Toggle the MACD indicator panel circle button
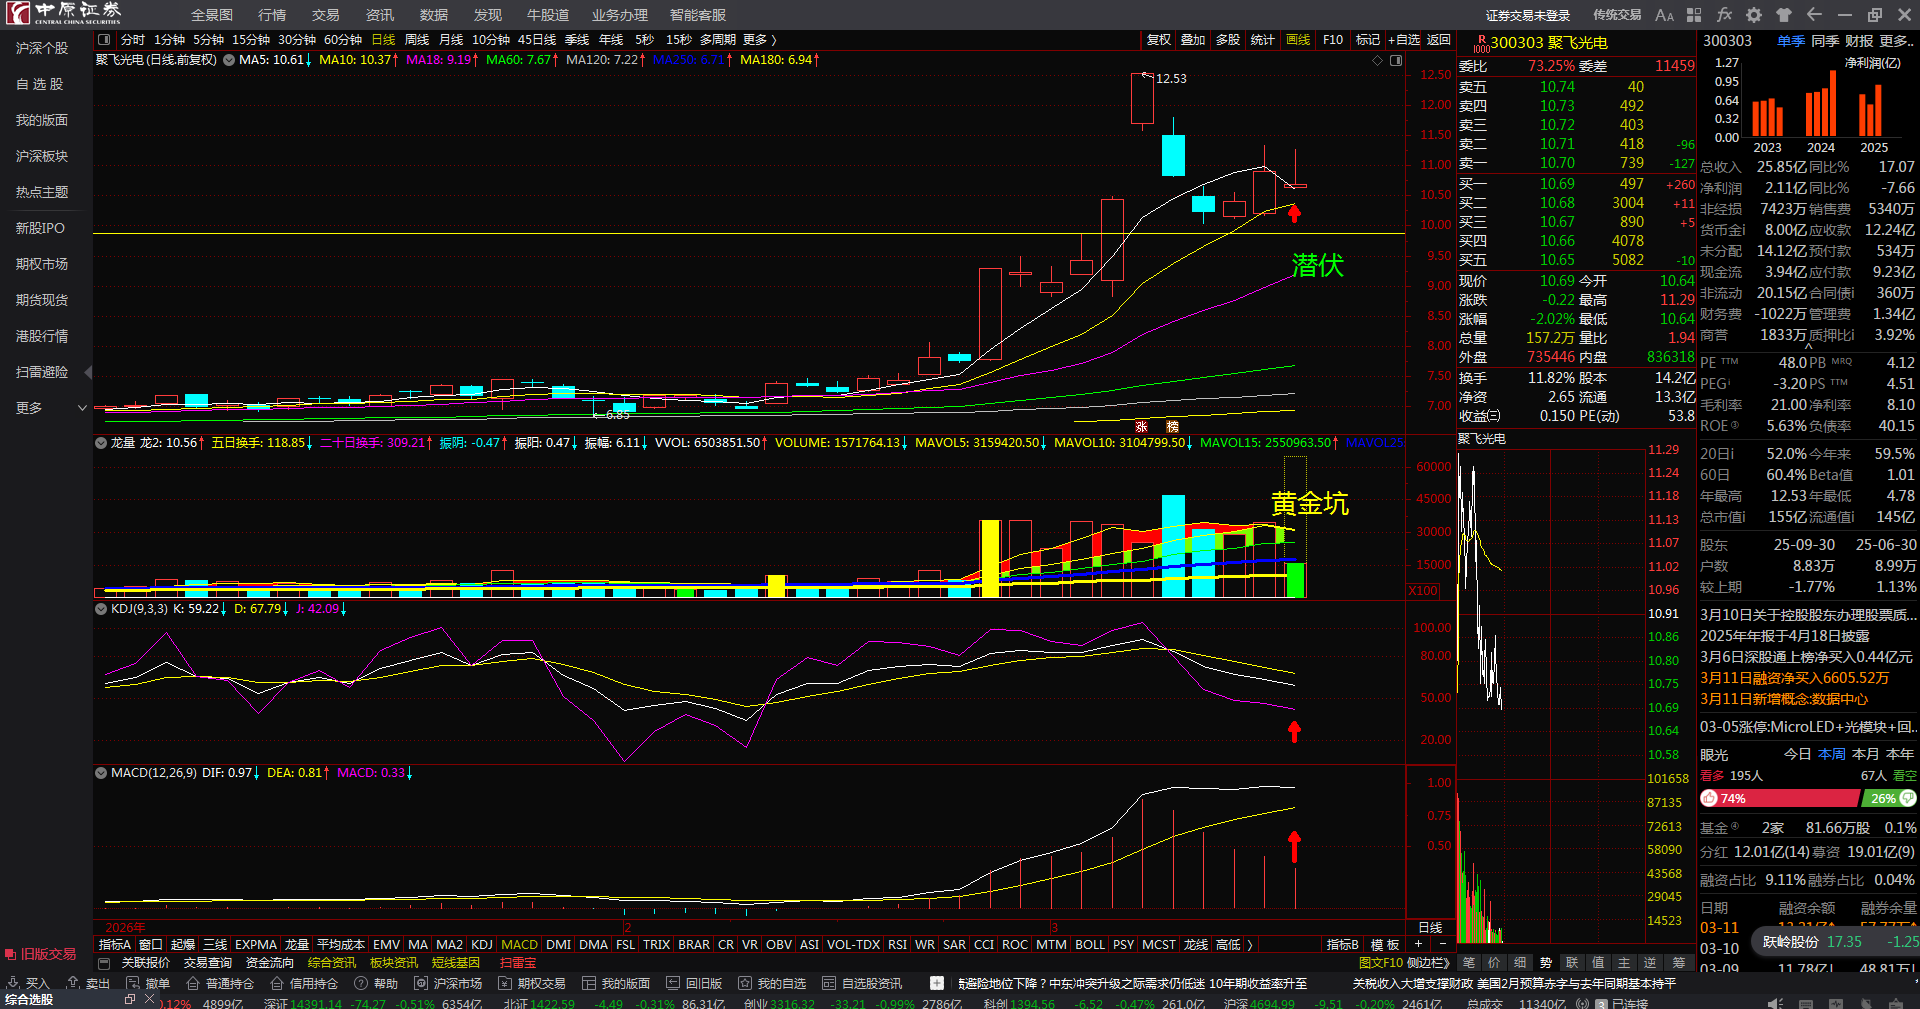The width and height of the screenshot is (1920, 1009). (101, 773)
